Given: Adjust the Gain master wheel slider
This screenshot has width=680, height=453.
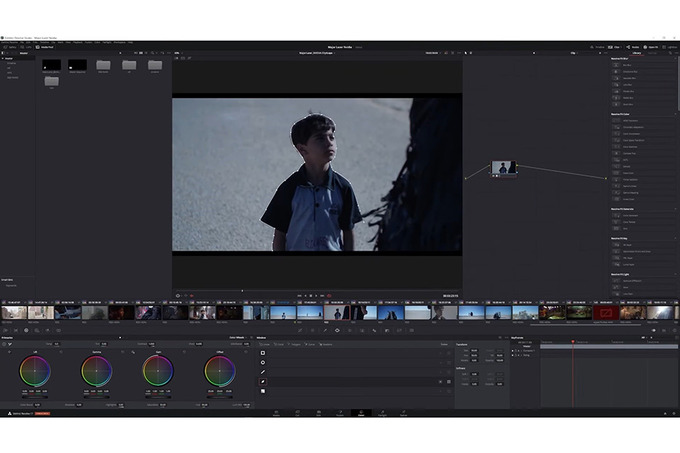Looking at the screenshot, I should click(x=158, y=397).
